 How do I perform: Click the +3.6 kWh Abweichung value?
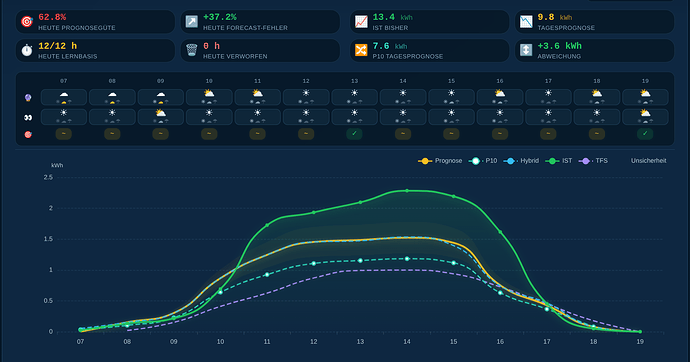click(x=559, y=46)
